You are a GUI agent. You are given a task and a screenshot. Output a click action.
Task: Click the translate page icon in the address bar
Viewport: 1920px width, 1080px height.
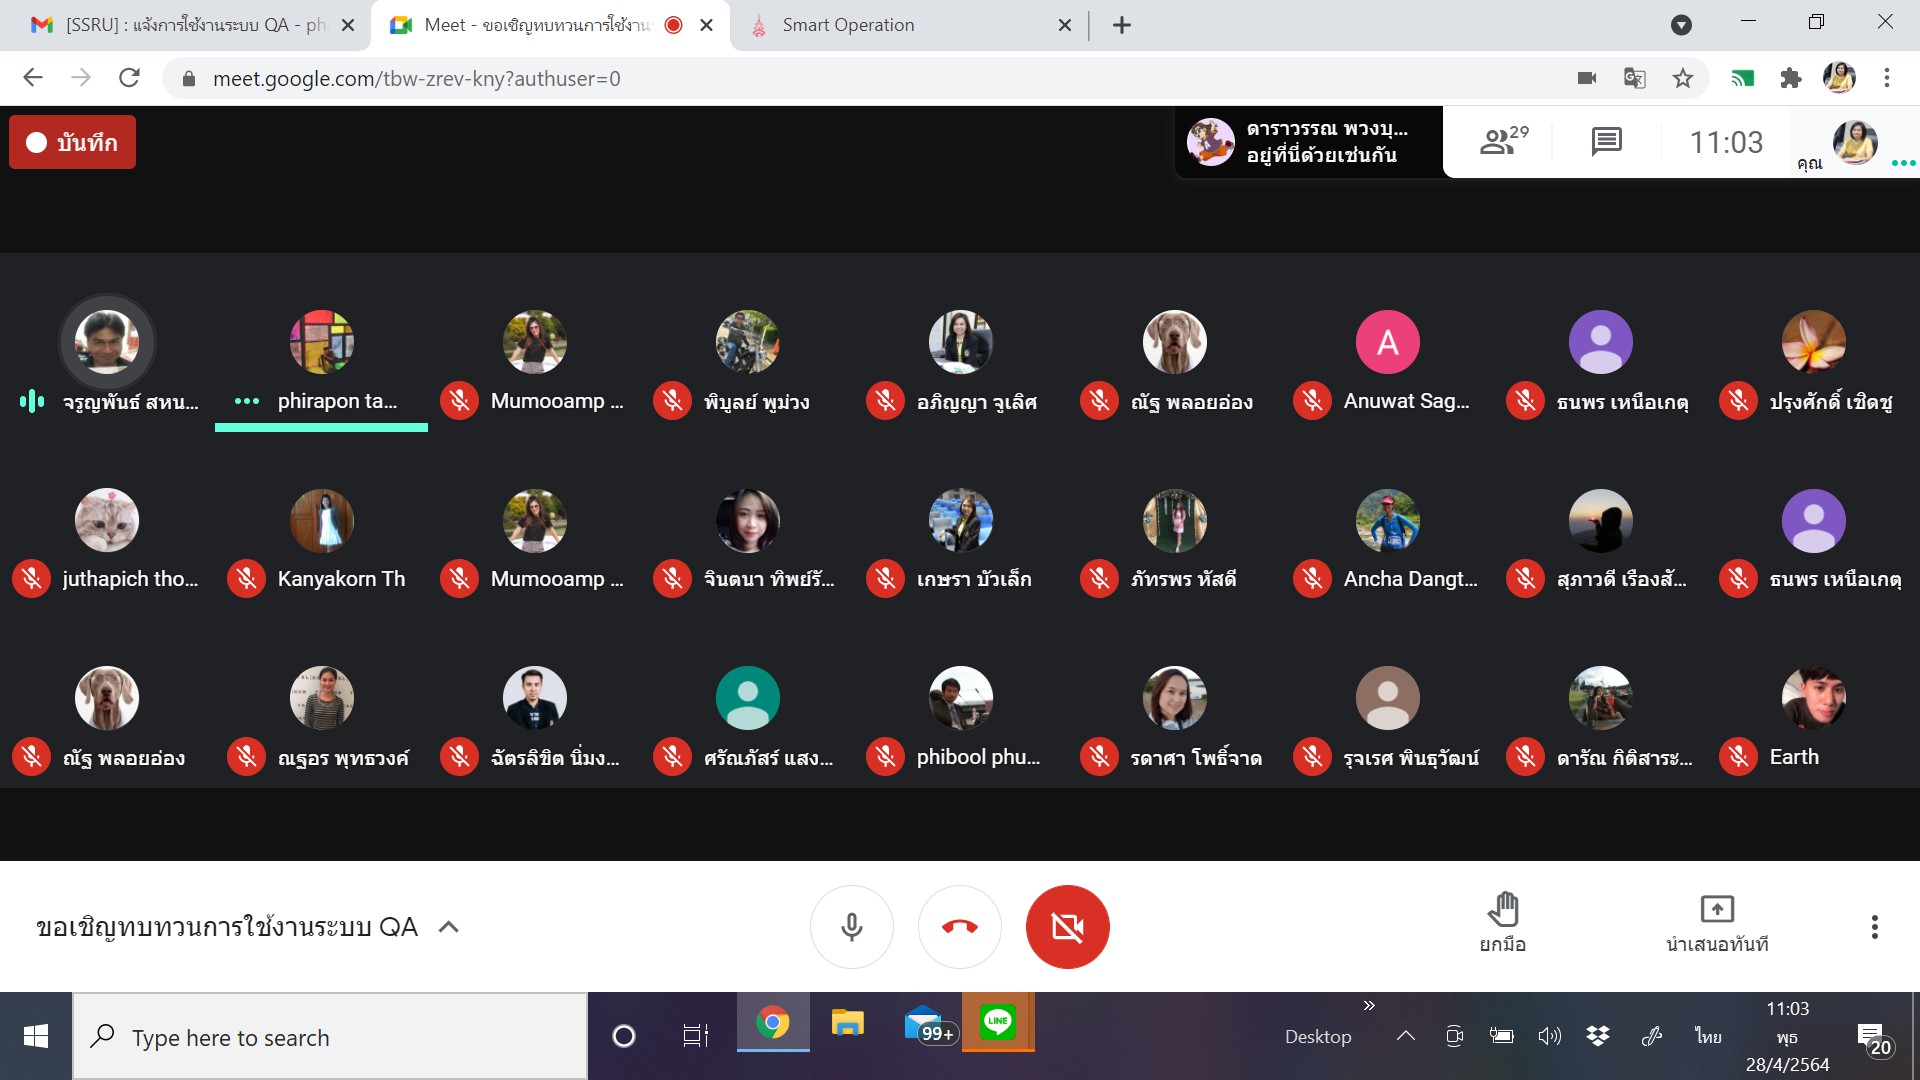tap(1634, 78)
